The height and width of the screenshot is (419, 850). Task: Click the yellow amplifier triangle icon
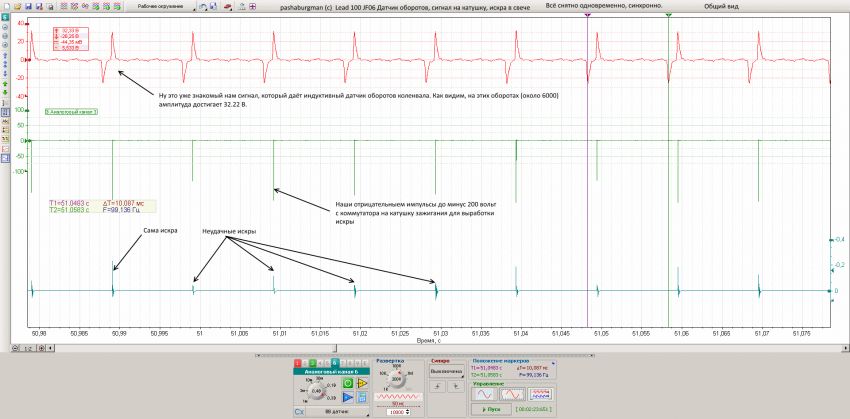click(x=362, y=383)
